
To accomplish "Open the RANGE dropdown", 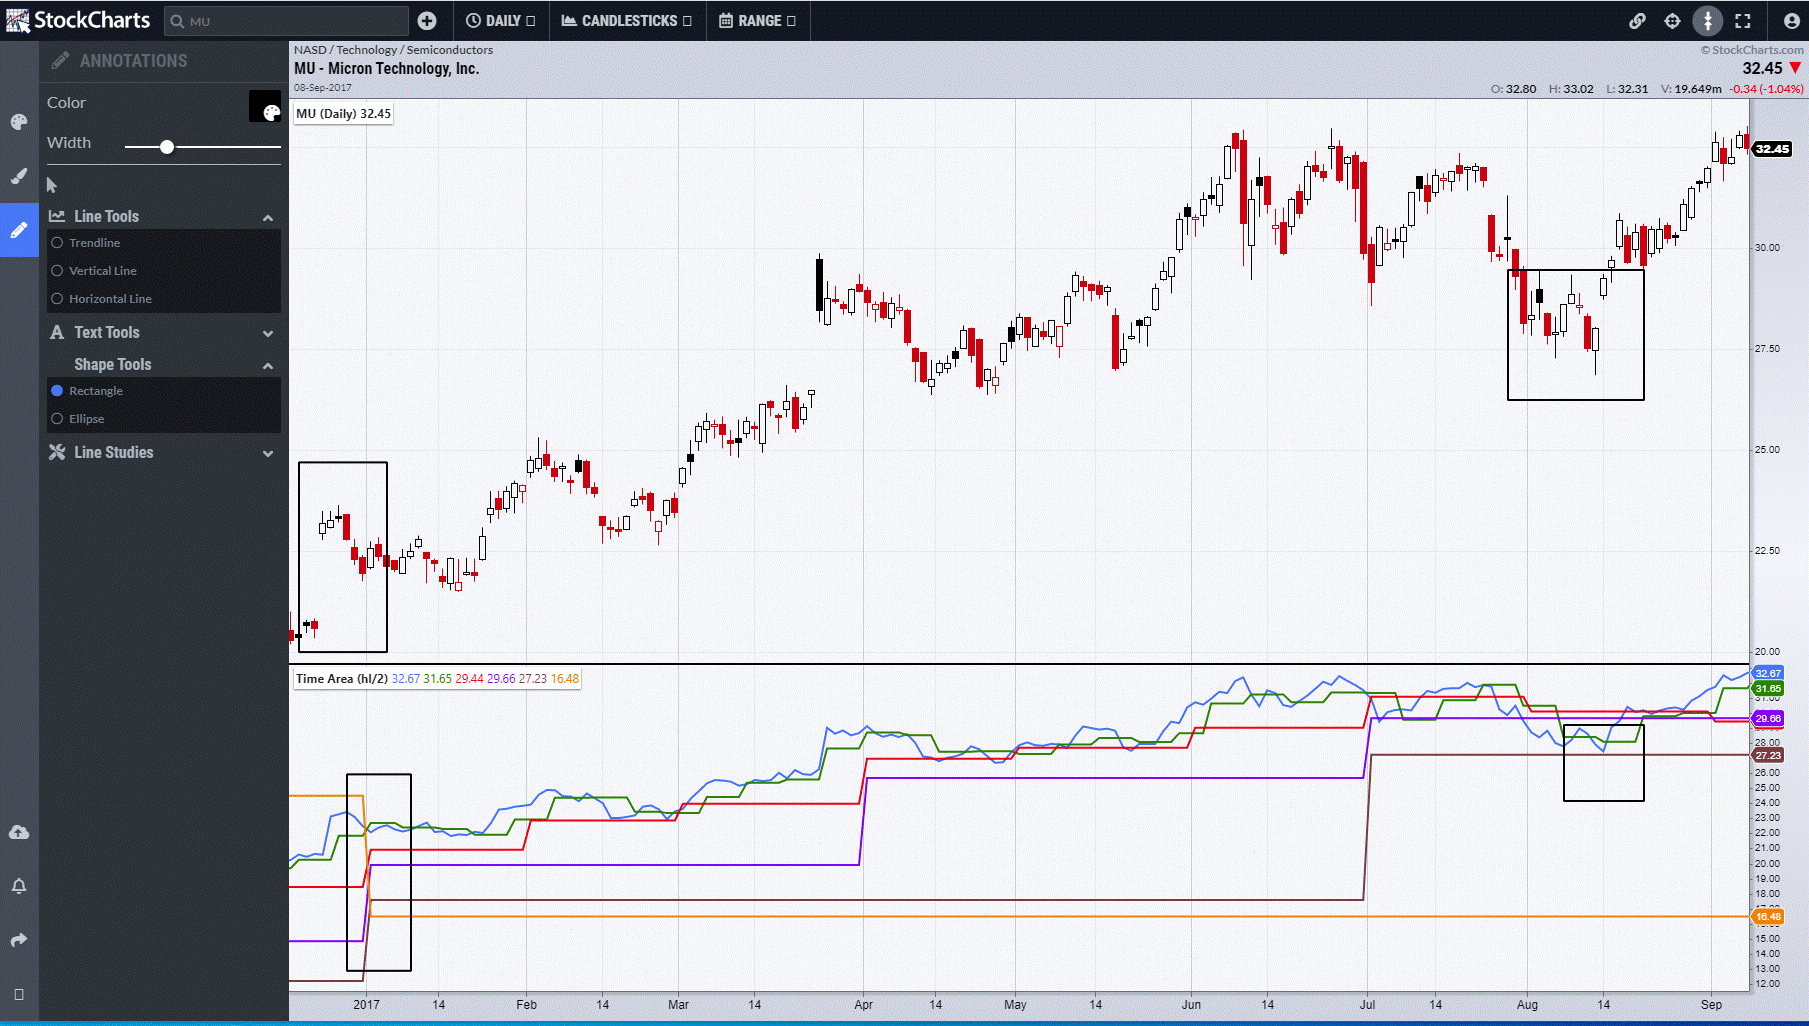I will coord(758,21).
